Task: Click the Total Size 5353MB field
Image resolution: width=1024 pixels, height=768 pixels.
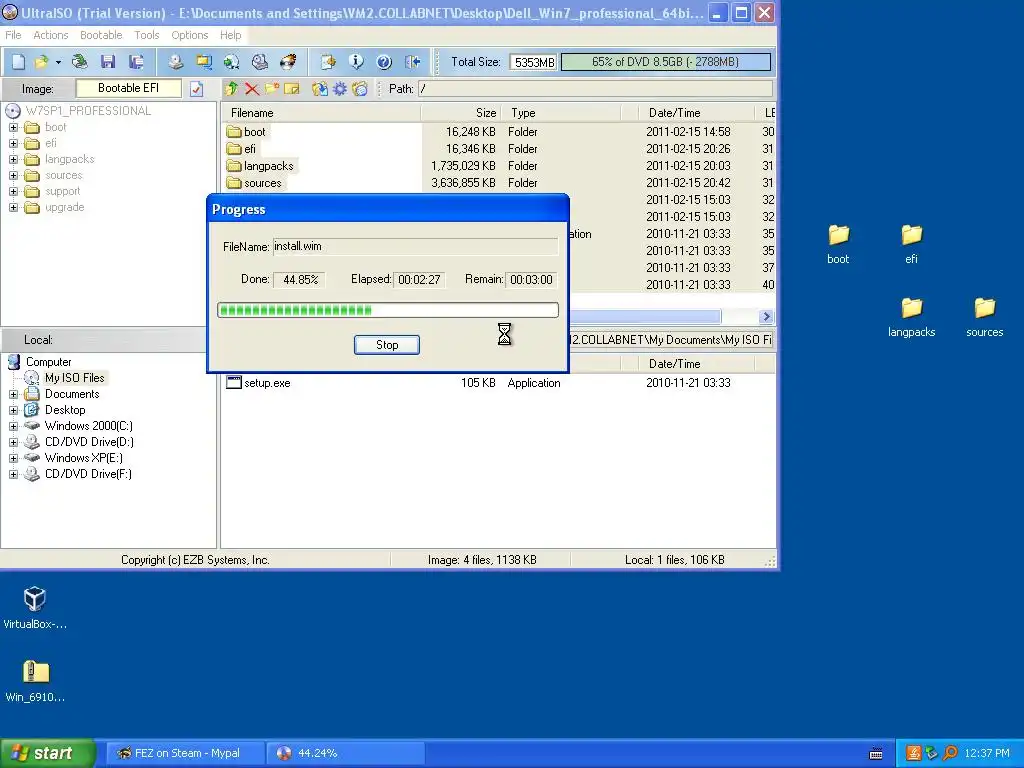Action: (534, 62)
